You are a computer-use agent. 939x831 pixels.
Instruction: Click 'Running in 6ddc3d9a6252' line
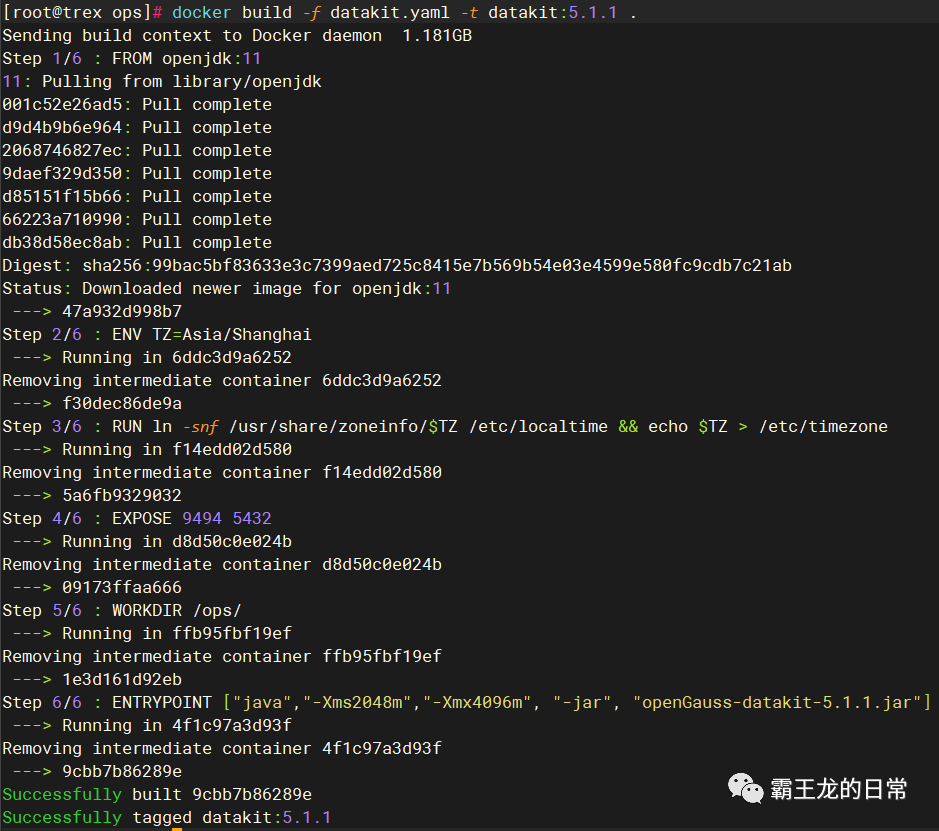[152, 357]
